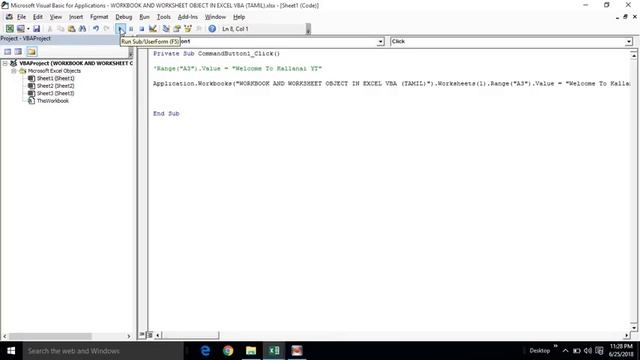
Task: Click the commented green Range line
Action: point(238,69)
